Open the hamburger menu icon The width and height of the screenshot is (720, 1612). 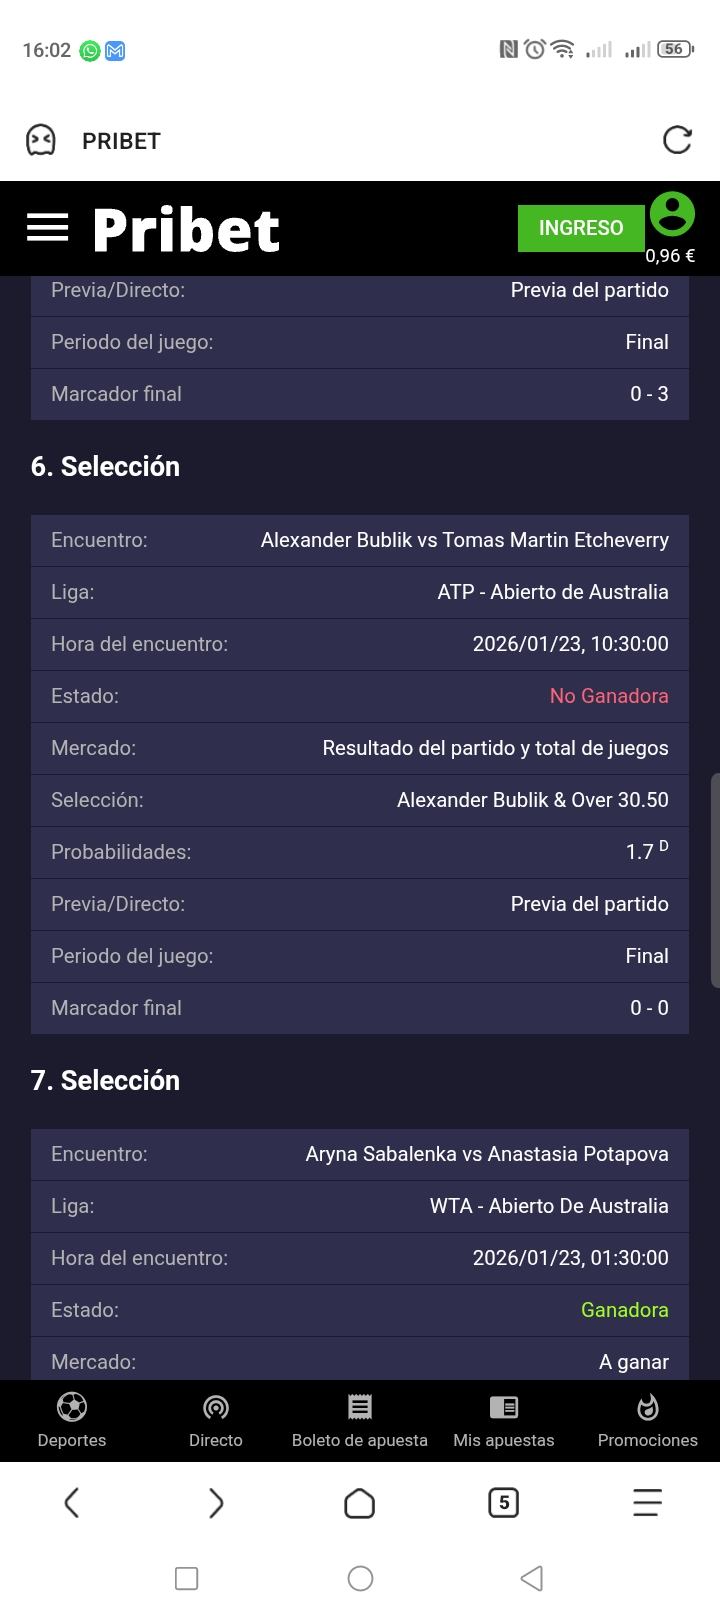[x=47, y=228]
